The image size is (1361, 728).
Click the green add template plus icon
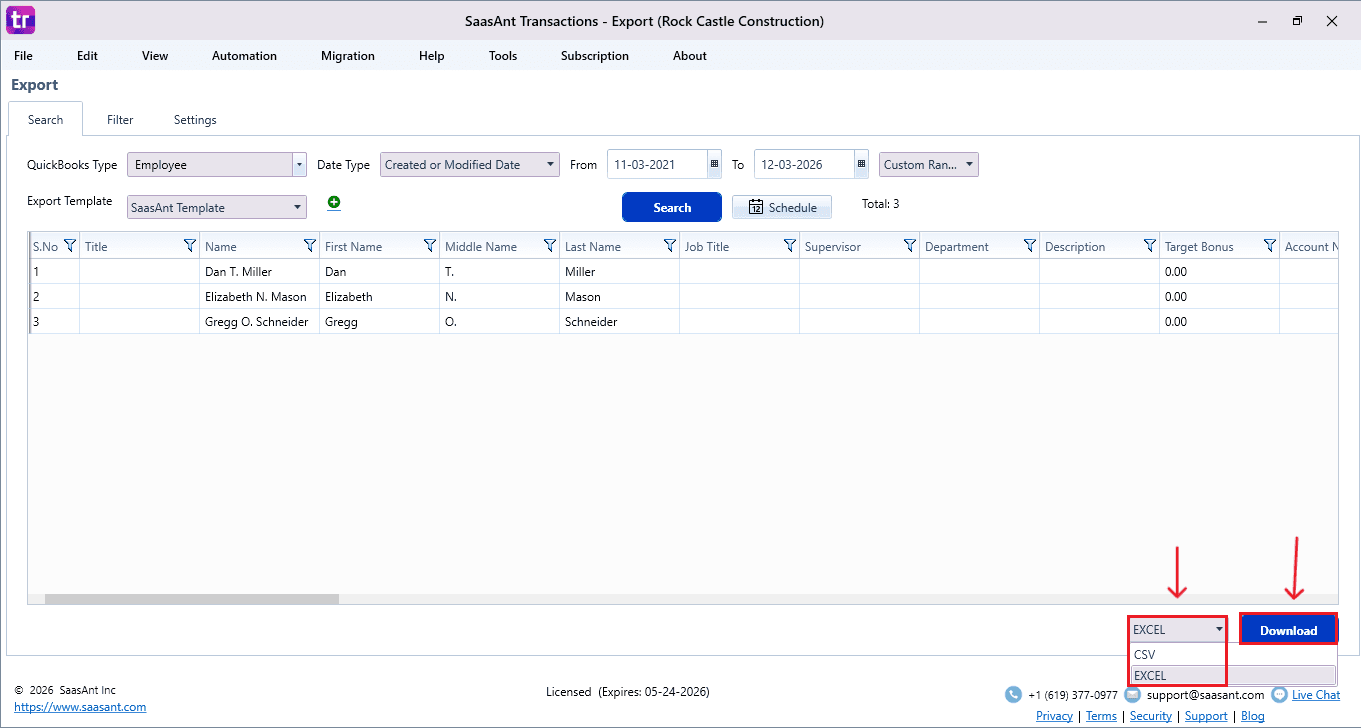coord(334,203)
